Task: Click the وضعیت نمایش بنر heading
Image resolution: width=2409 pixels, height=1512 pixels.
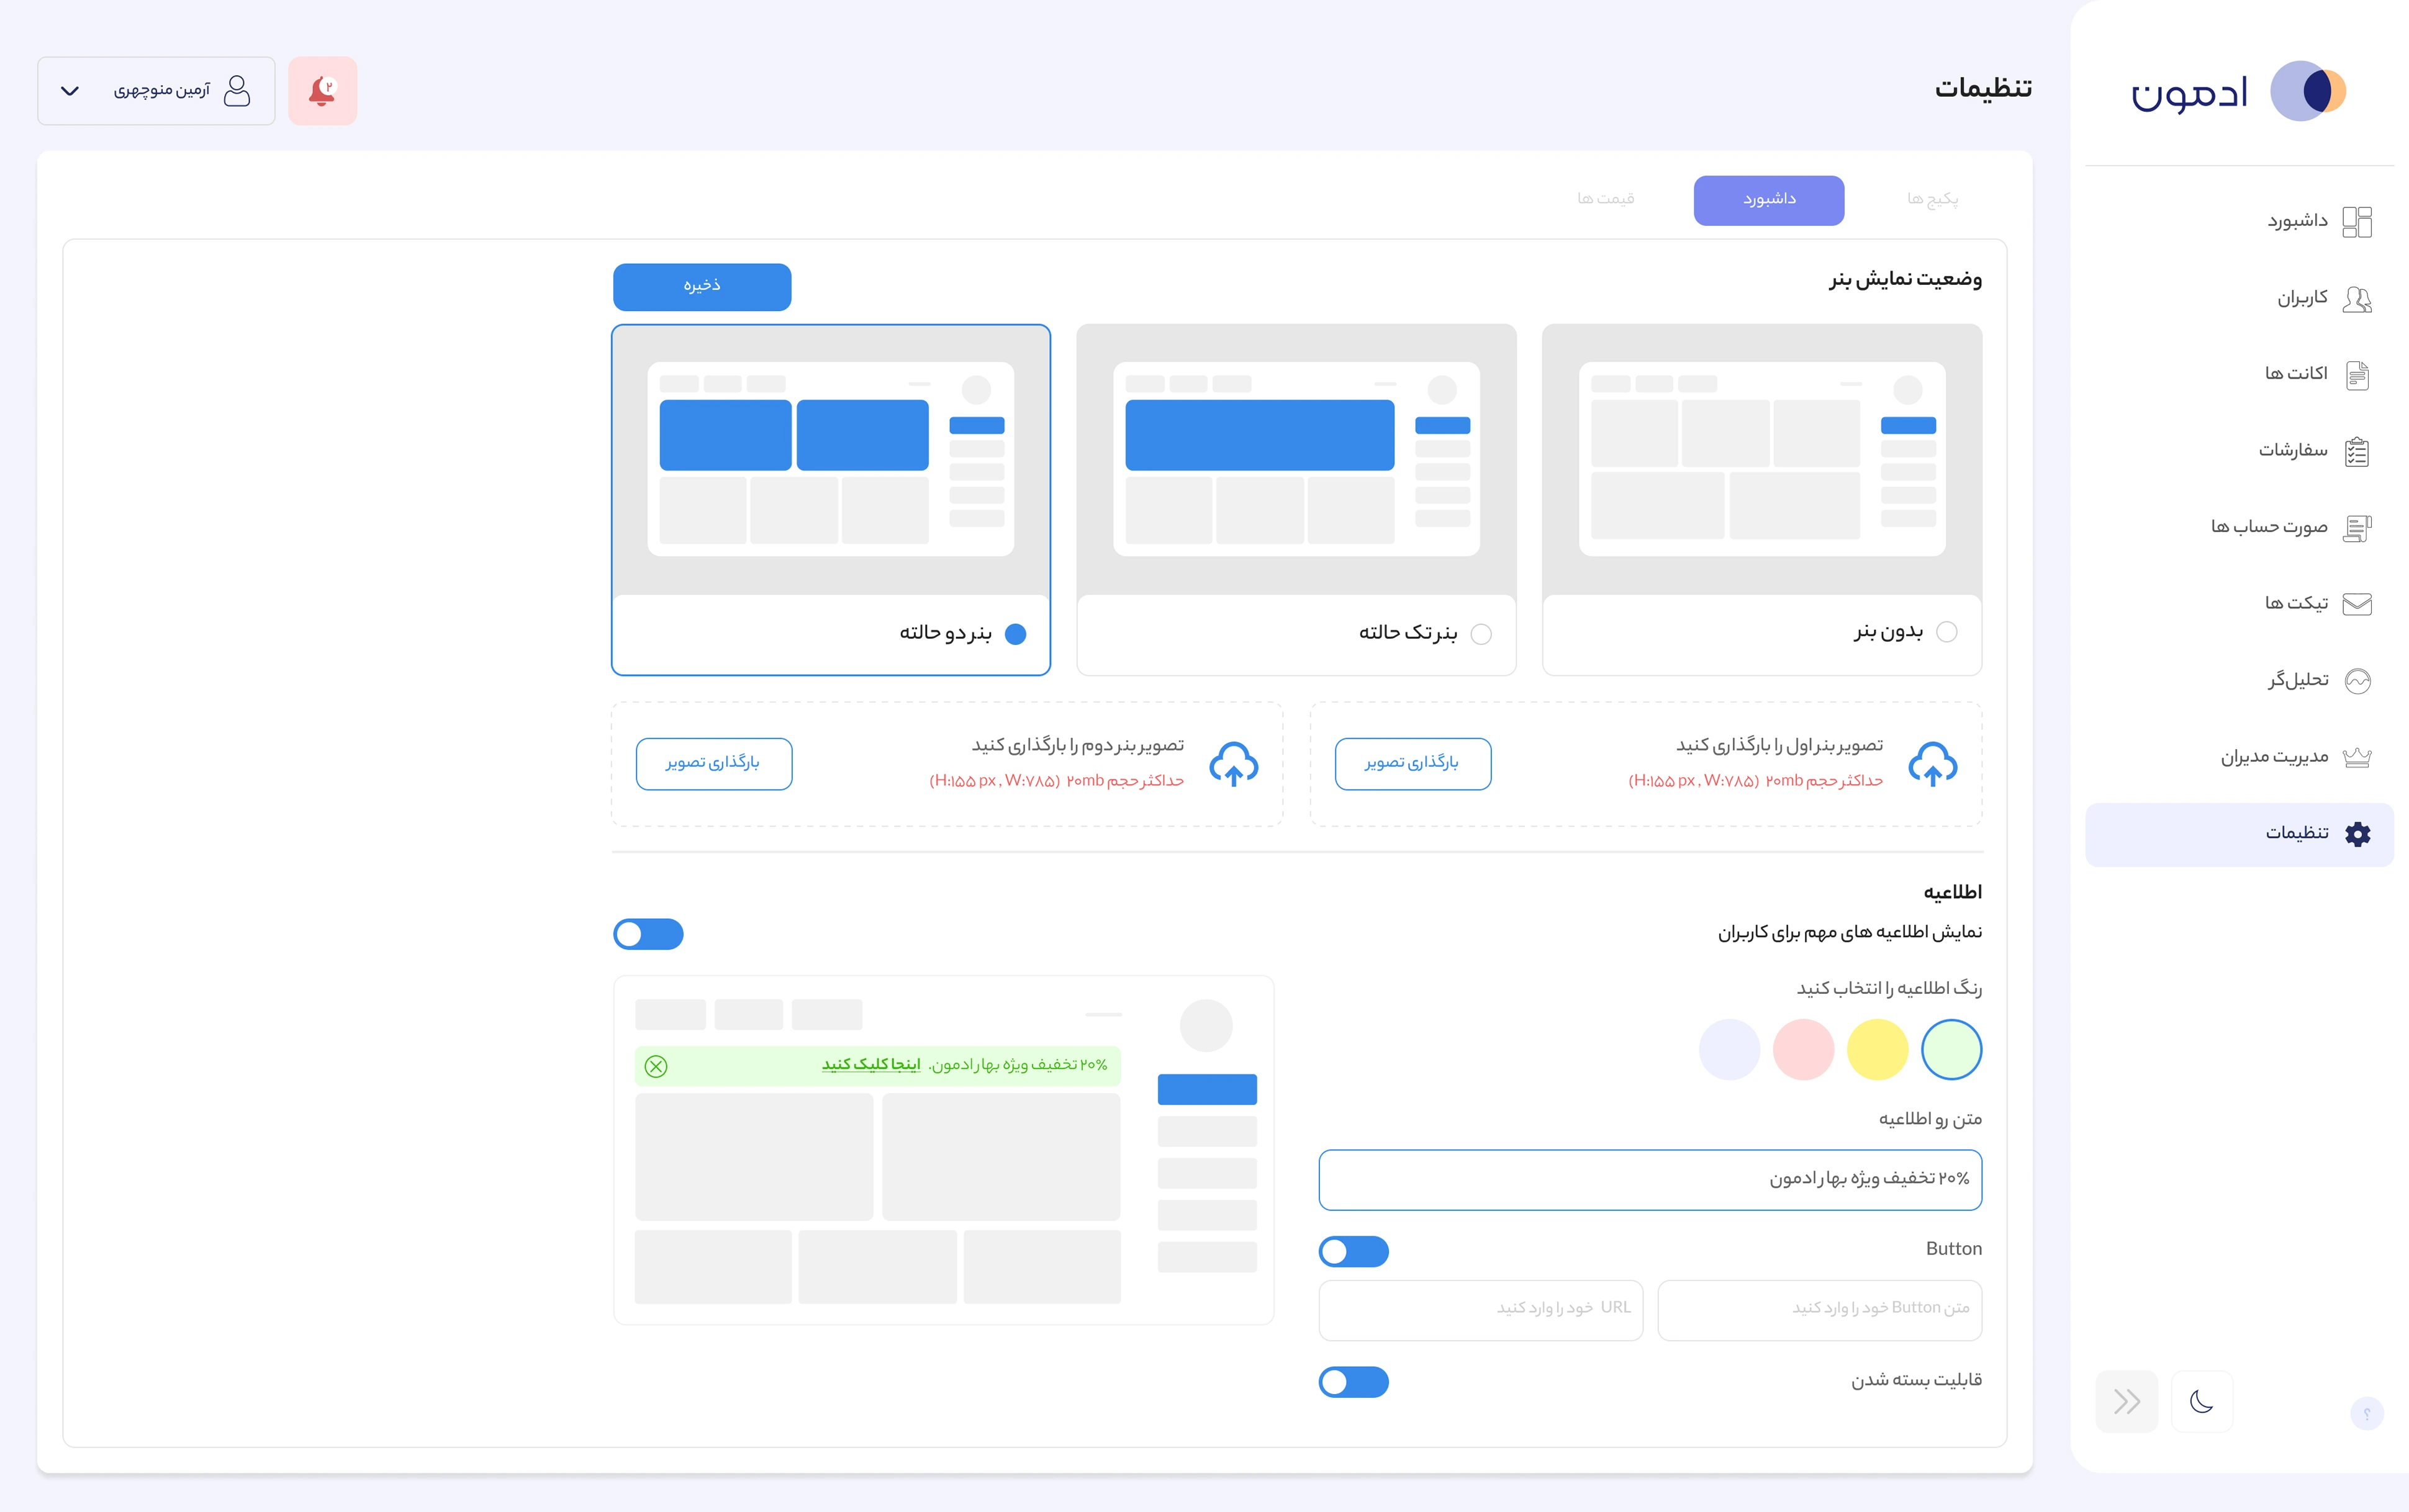Action: (x=1905, y=279)
